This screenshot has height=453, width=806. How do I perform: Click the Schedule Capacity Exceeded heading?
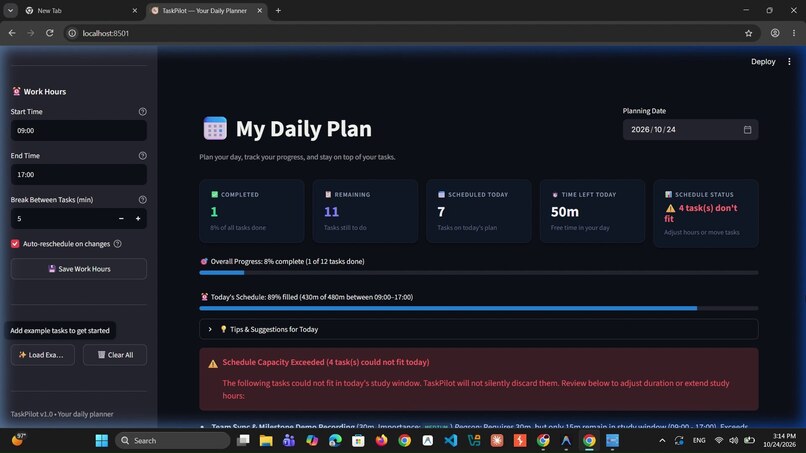coord(326,362)
